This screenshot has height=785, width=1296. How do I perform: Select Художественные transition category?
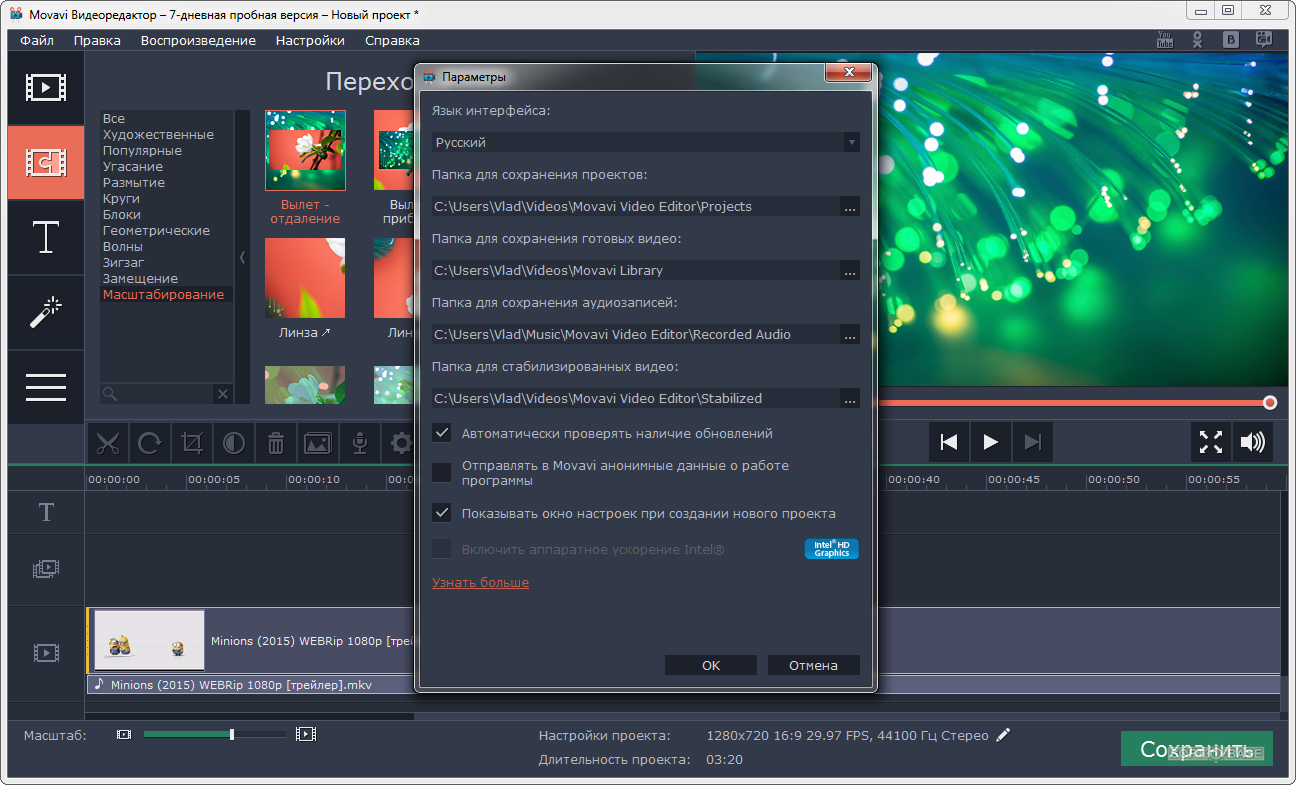click(158, 134)
